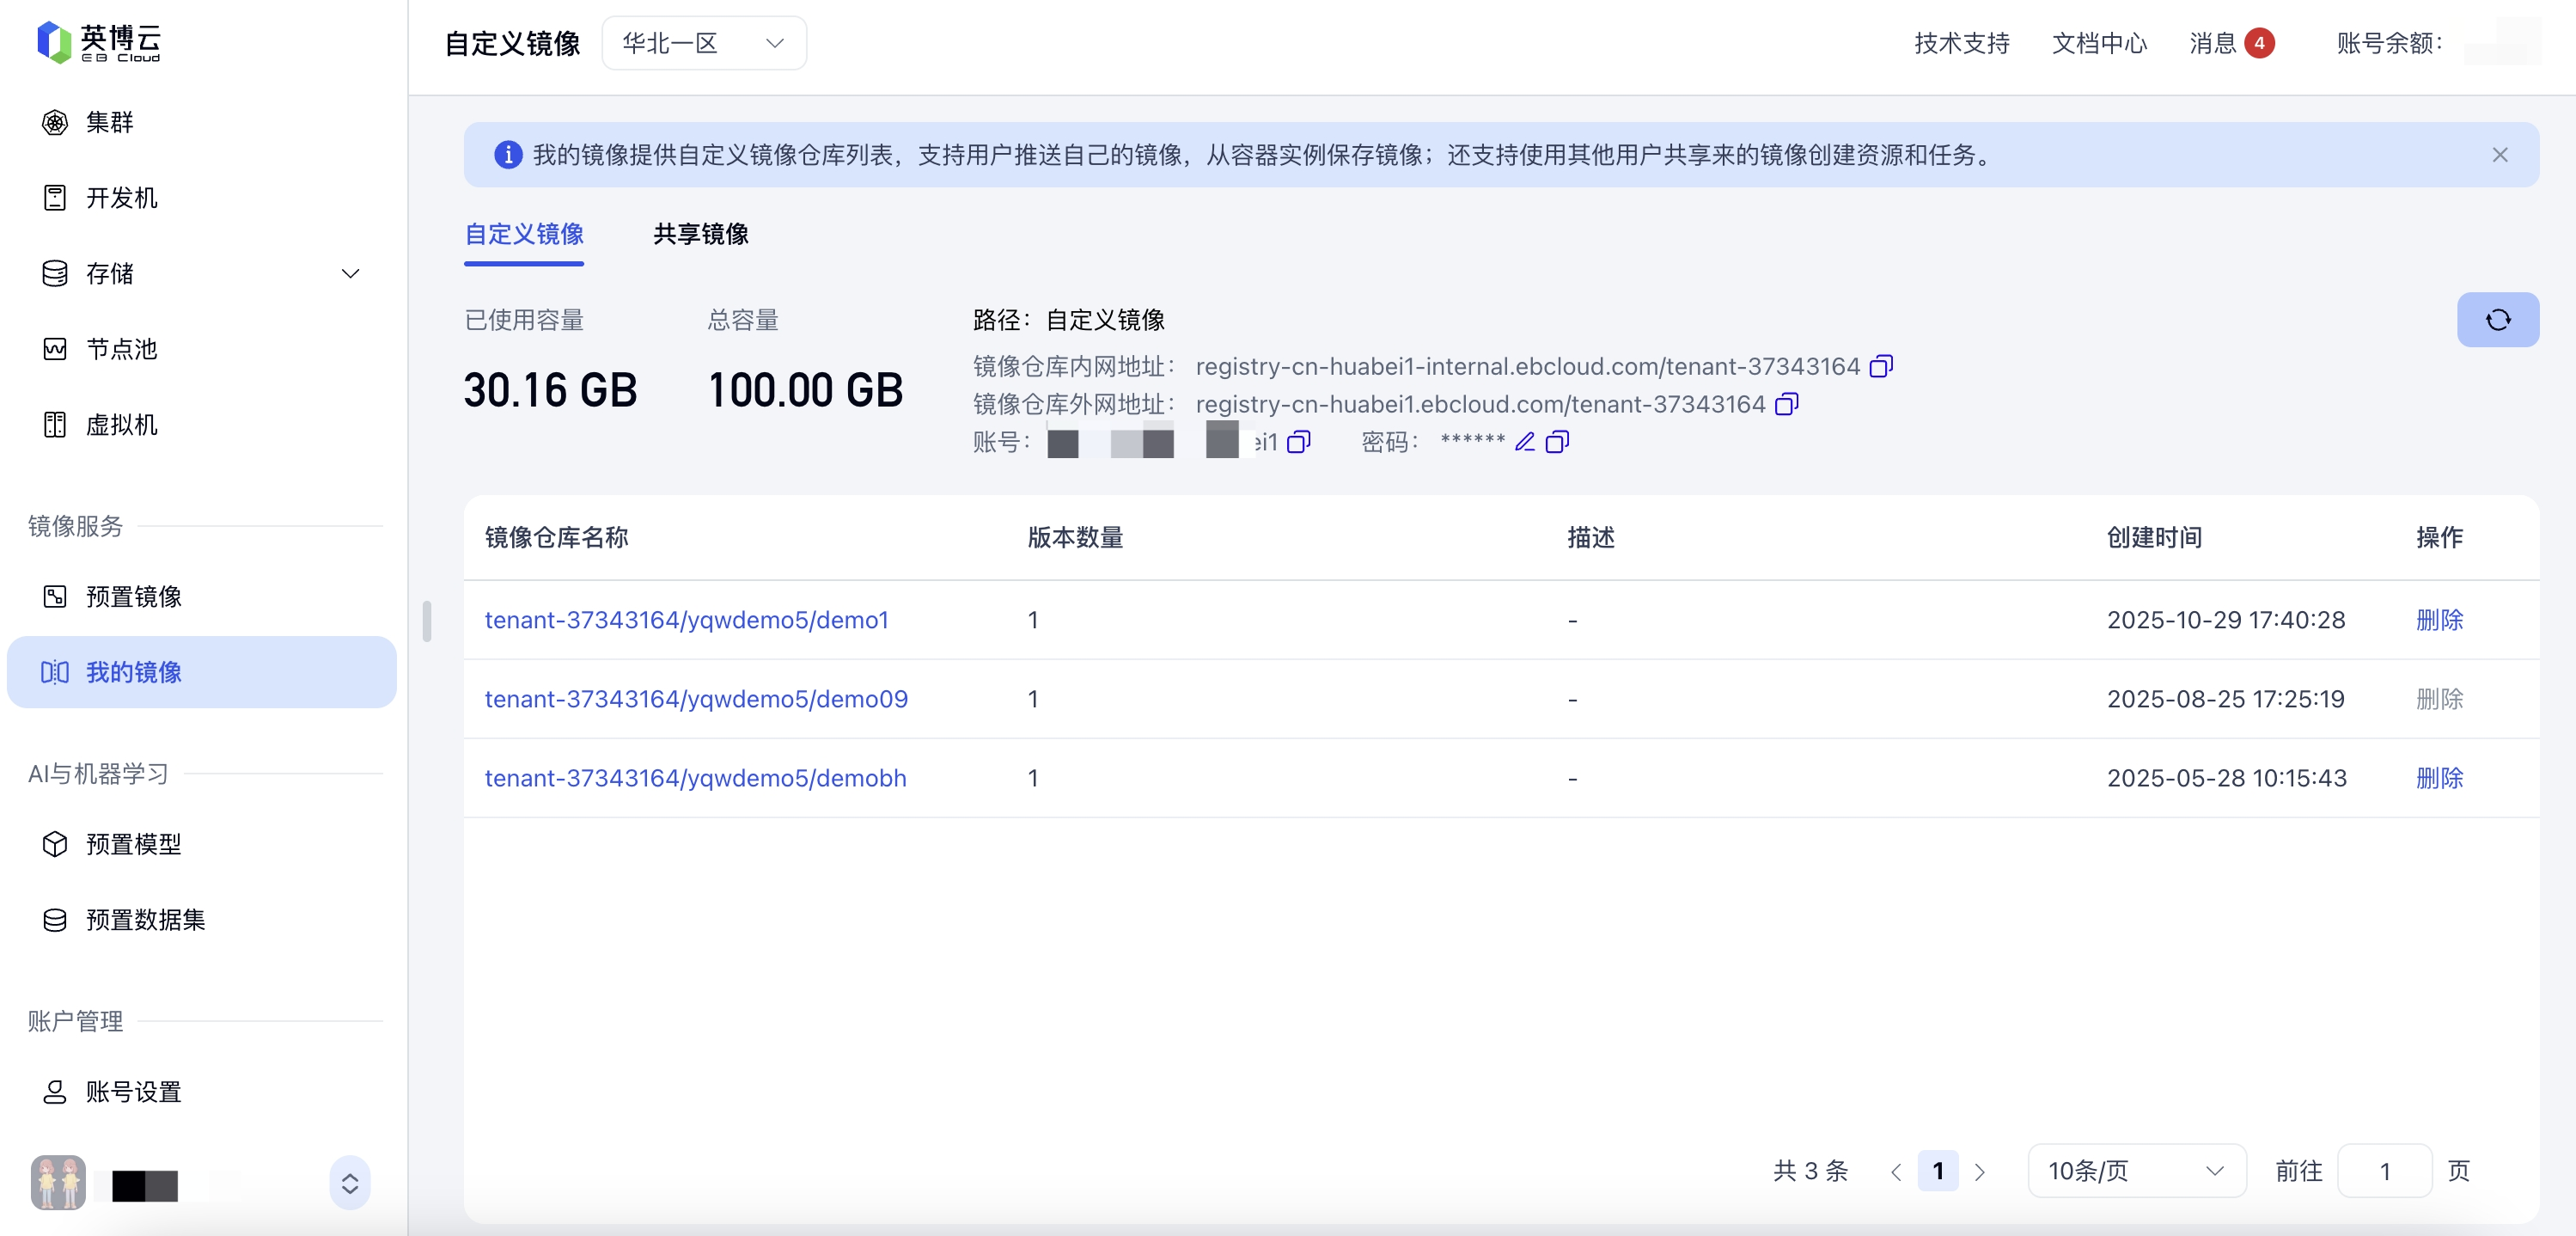Open the yqwdemo5/demo1 repository link
Screen dimensions: 2576x1236
[x=686, y=620]
